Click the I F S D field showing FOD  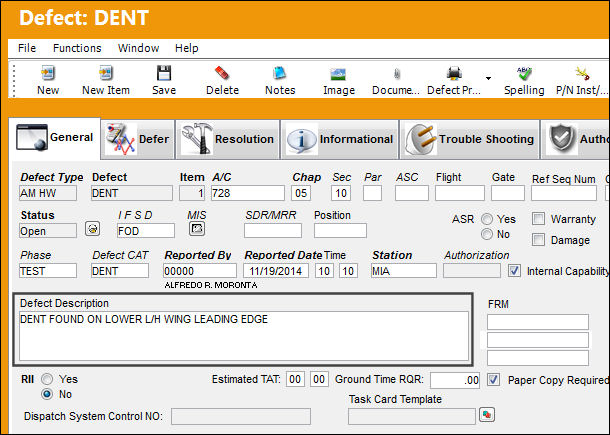point(146,231)
